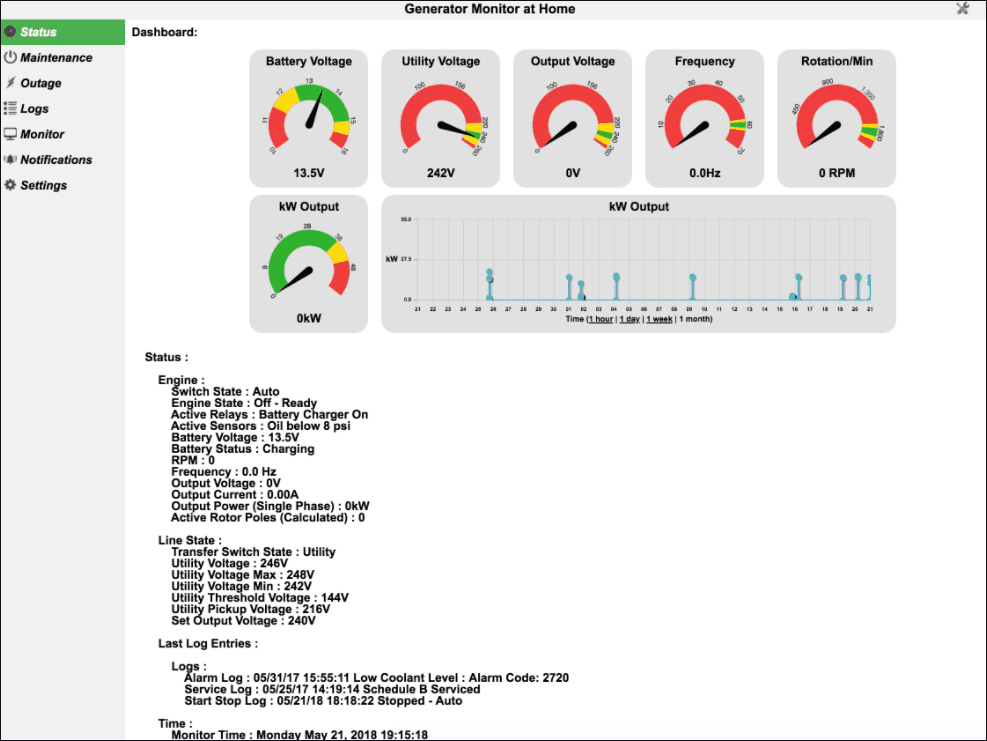Click 'Utility Voltage Max : 248V' line
This screenshot has height=741, width=987.
click(242, 575)
